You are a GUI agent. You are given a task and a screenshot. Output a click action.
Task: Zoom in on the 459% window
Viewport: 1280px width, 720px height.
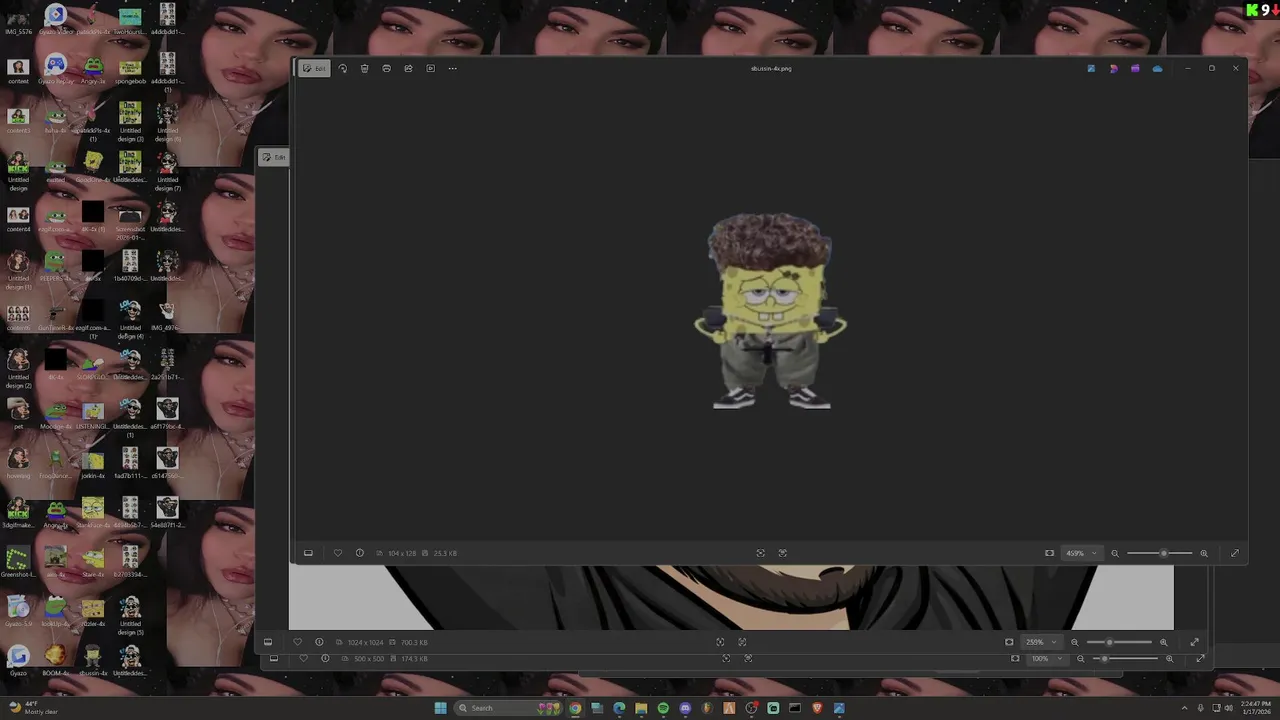tap(1204, 553)
